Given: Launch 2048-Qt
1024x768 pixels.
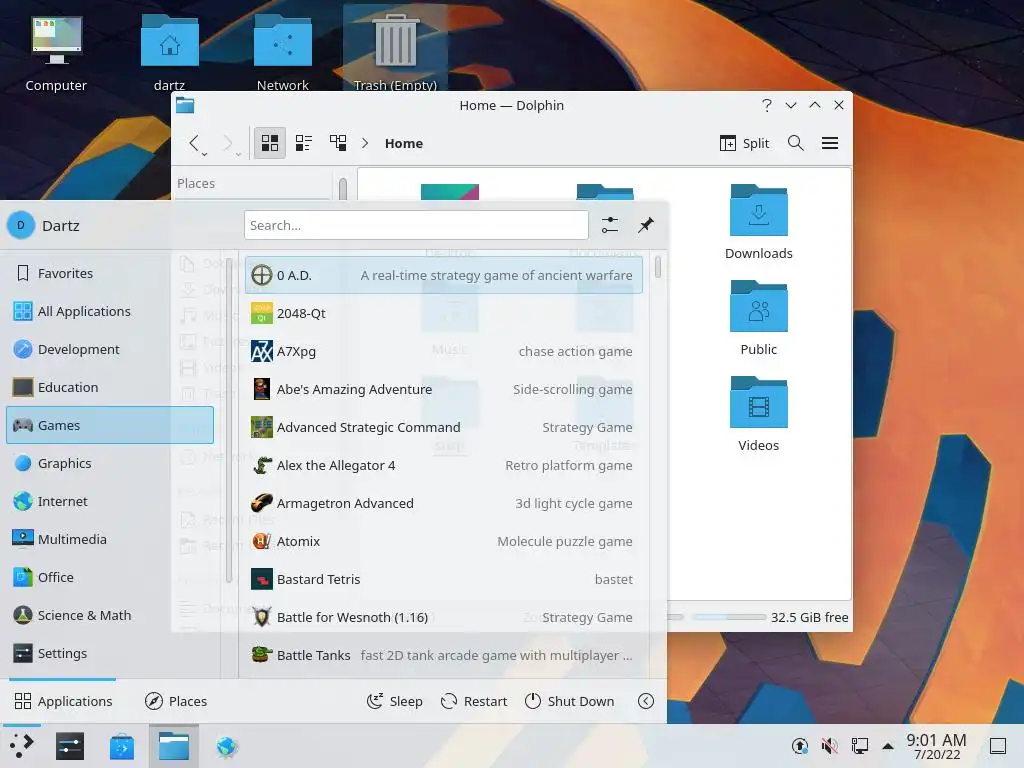Looking at the screenshot, I should tap(443, 313).
